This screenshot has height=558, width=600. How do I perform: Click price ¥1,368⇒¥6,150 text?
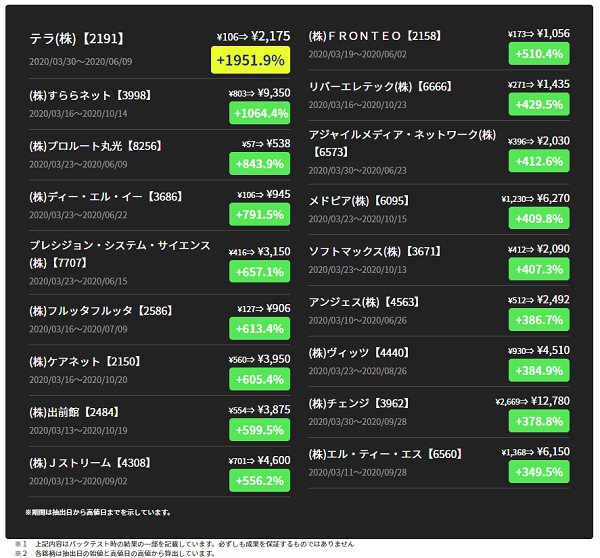(x=536, y=452)
